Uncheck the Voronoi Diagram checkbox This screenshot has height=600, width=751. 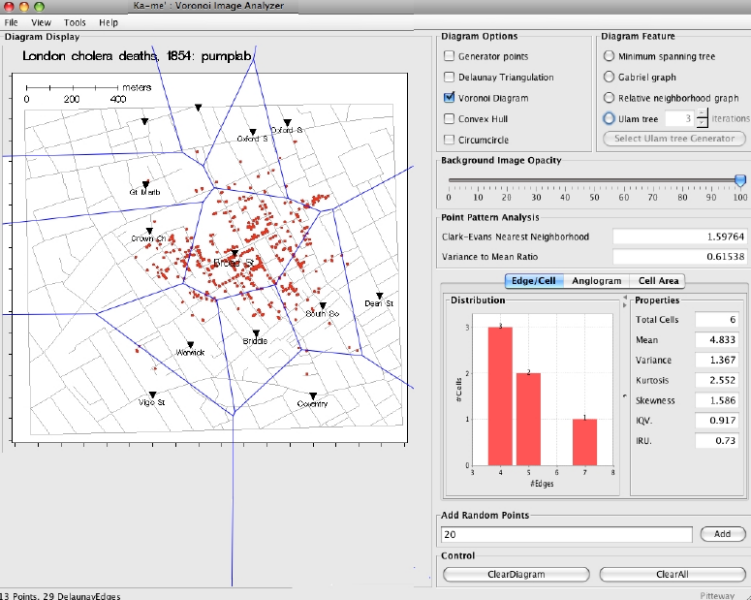[x=449, y=98]
